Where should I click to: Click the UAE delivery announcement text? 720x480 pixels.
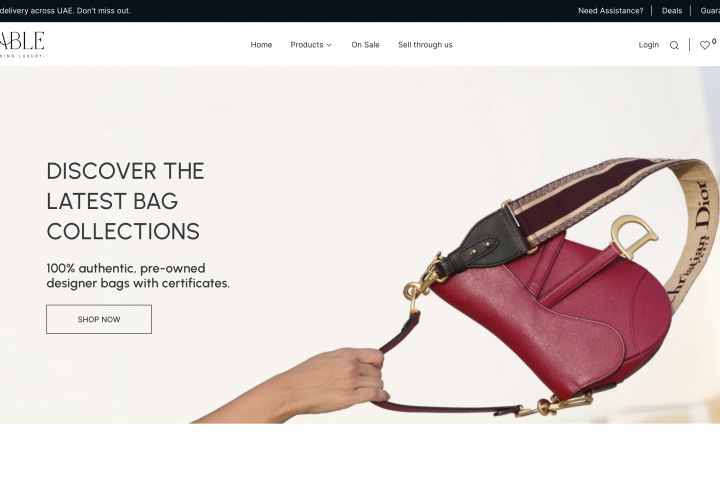(x=65, y=11)
